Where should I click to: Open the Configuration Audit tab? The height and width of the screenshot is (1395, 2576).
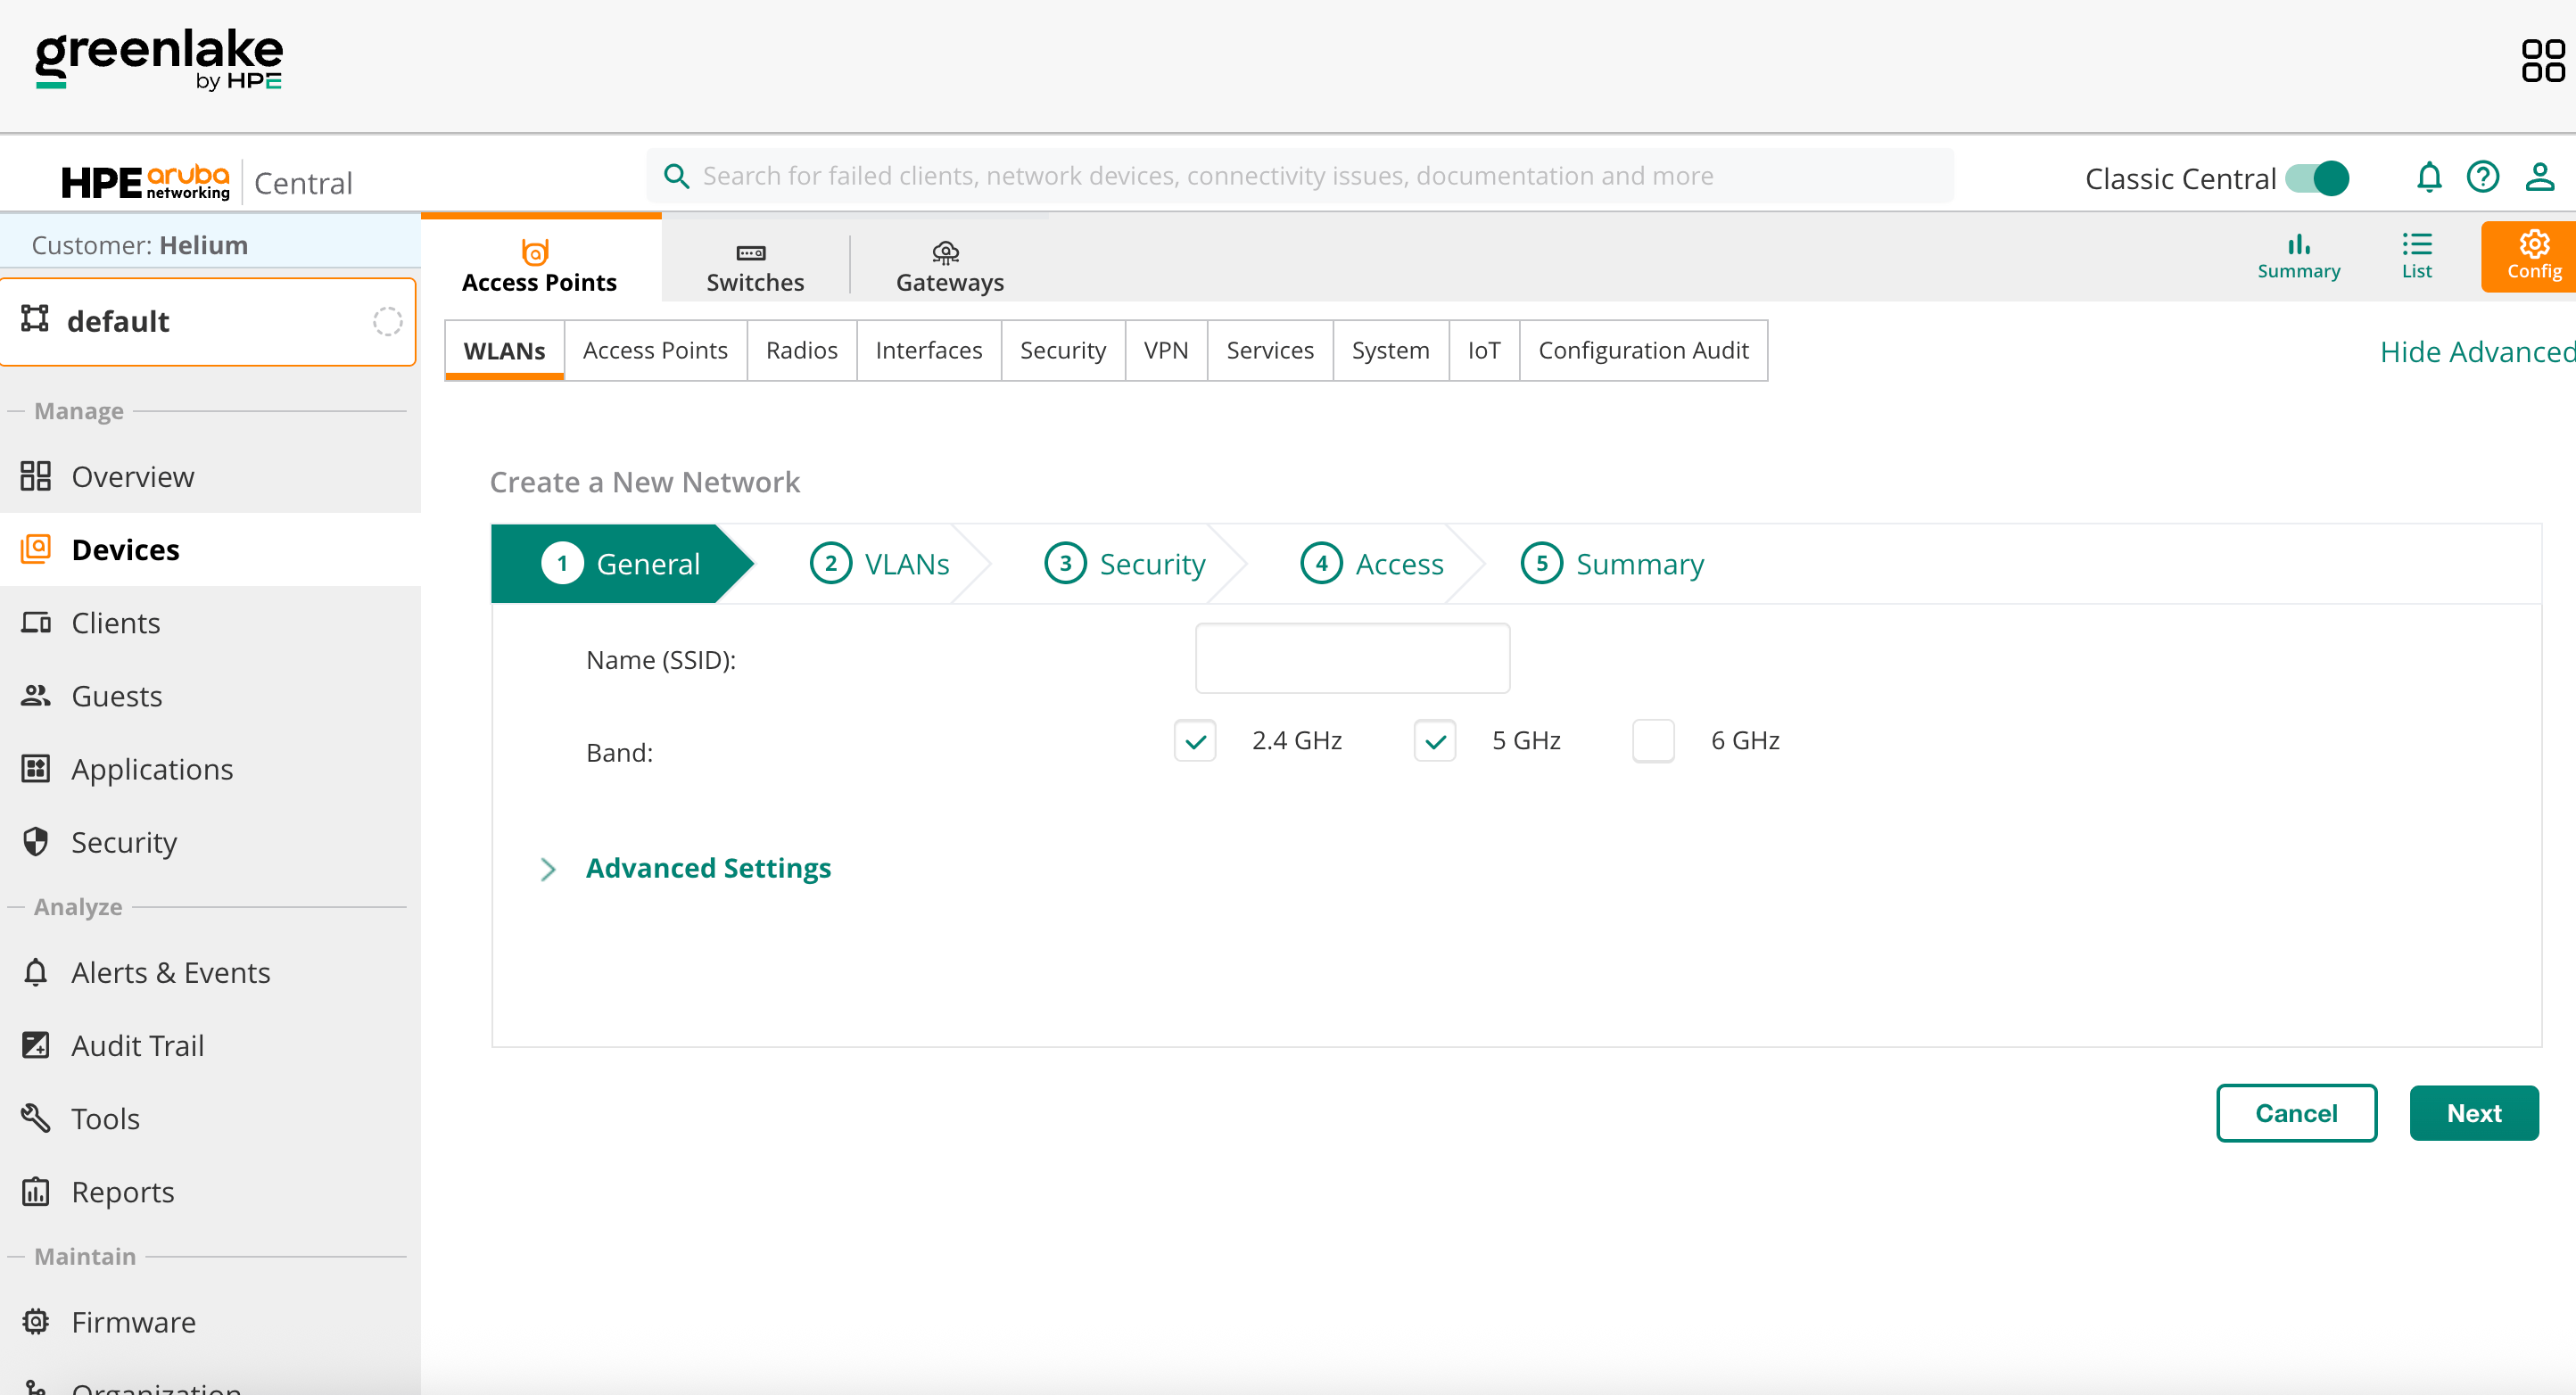(1642, 350)
